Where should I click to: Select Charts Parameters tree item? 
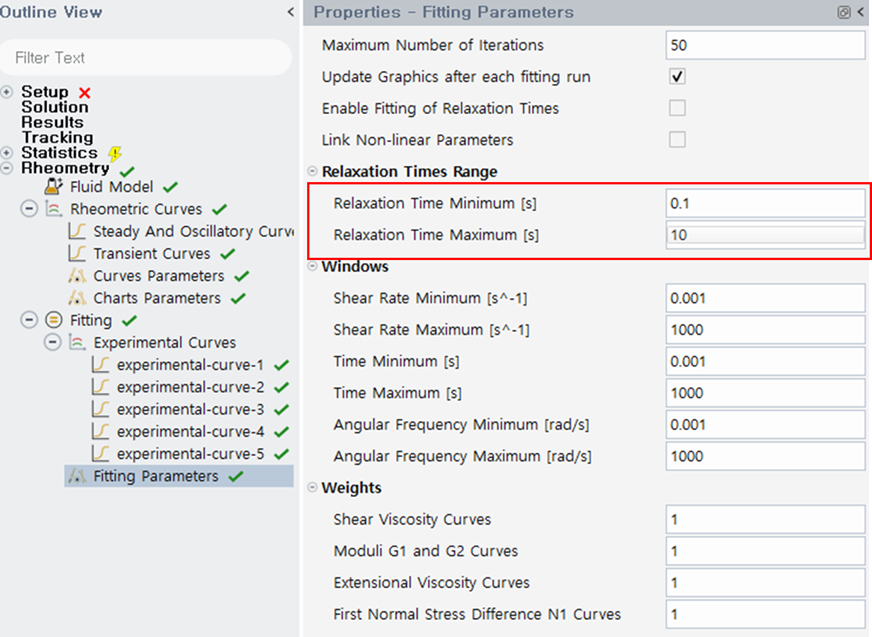tap(157, 298)
